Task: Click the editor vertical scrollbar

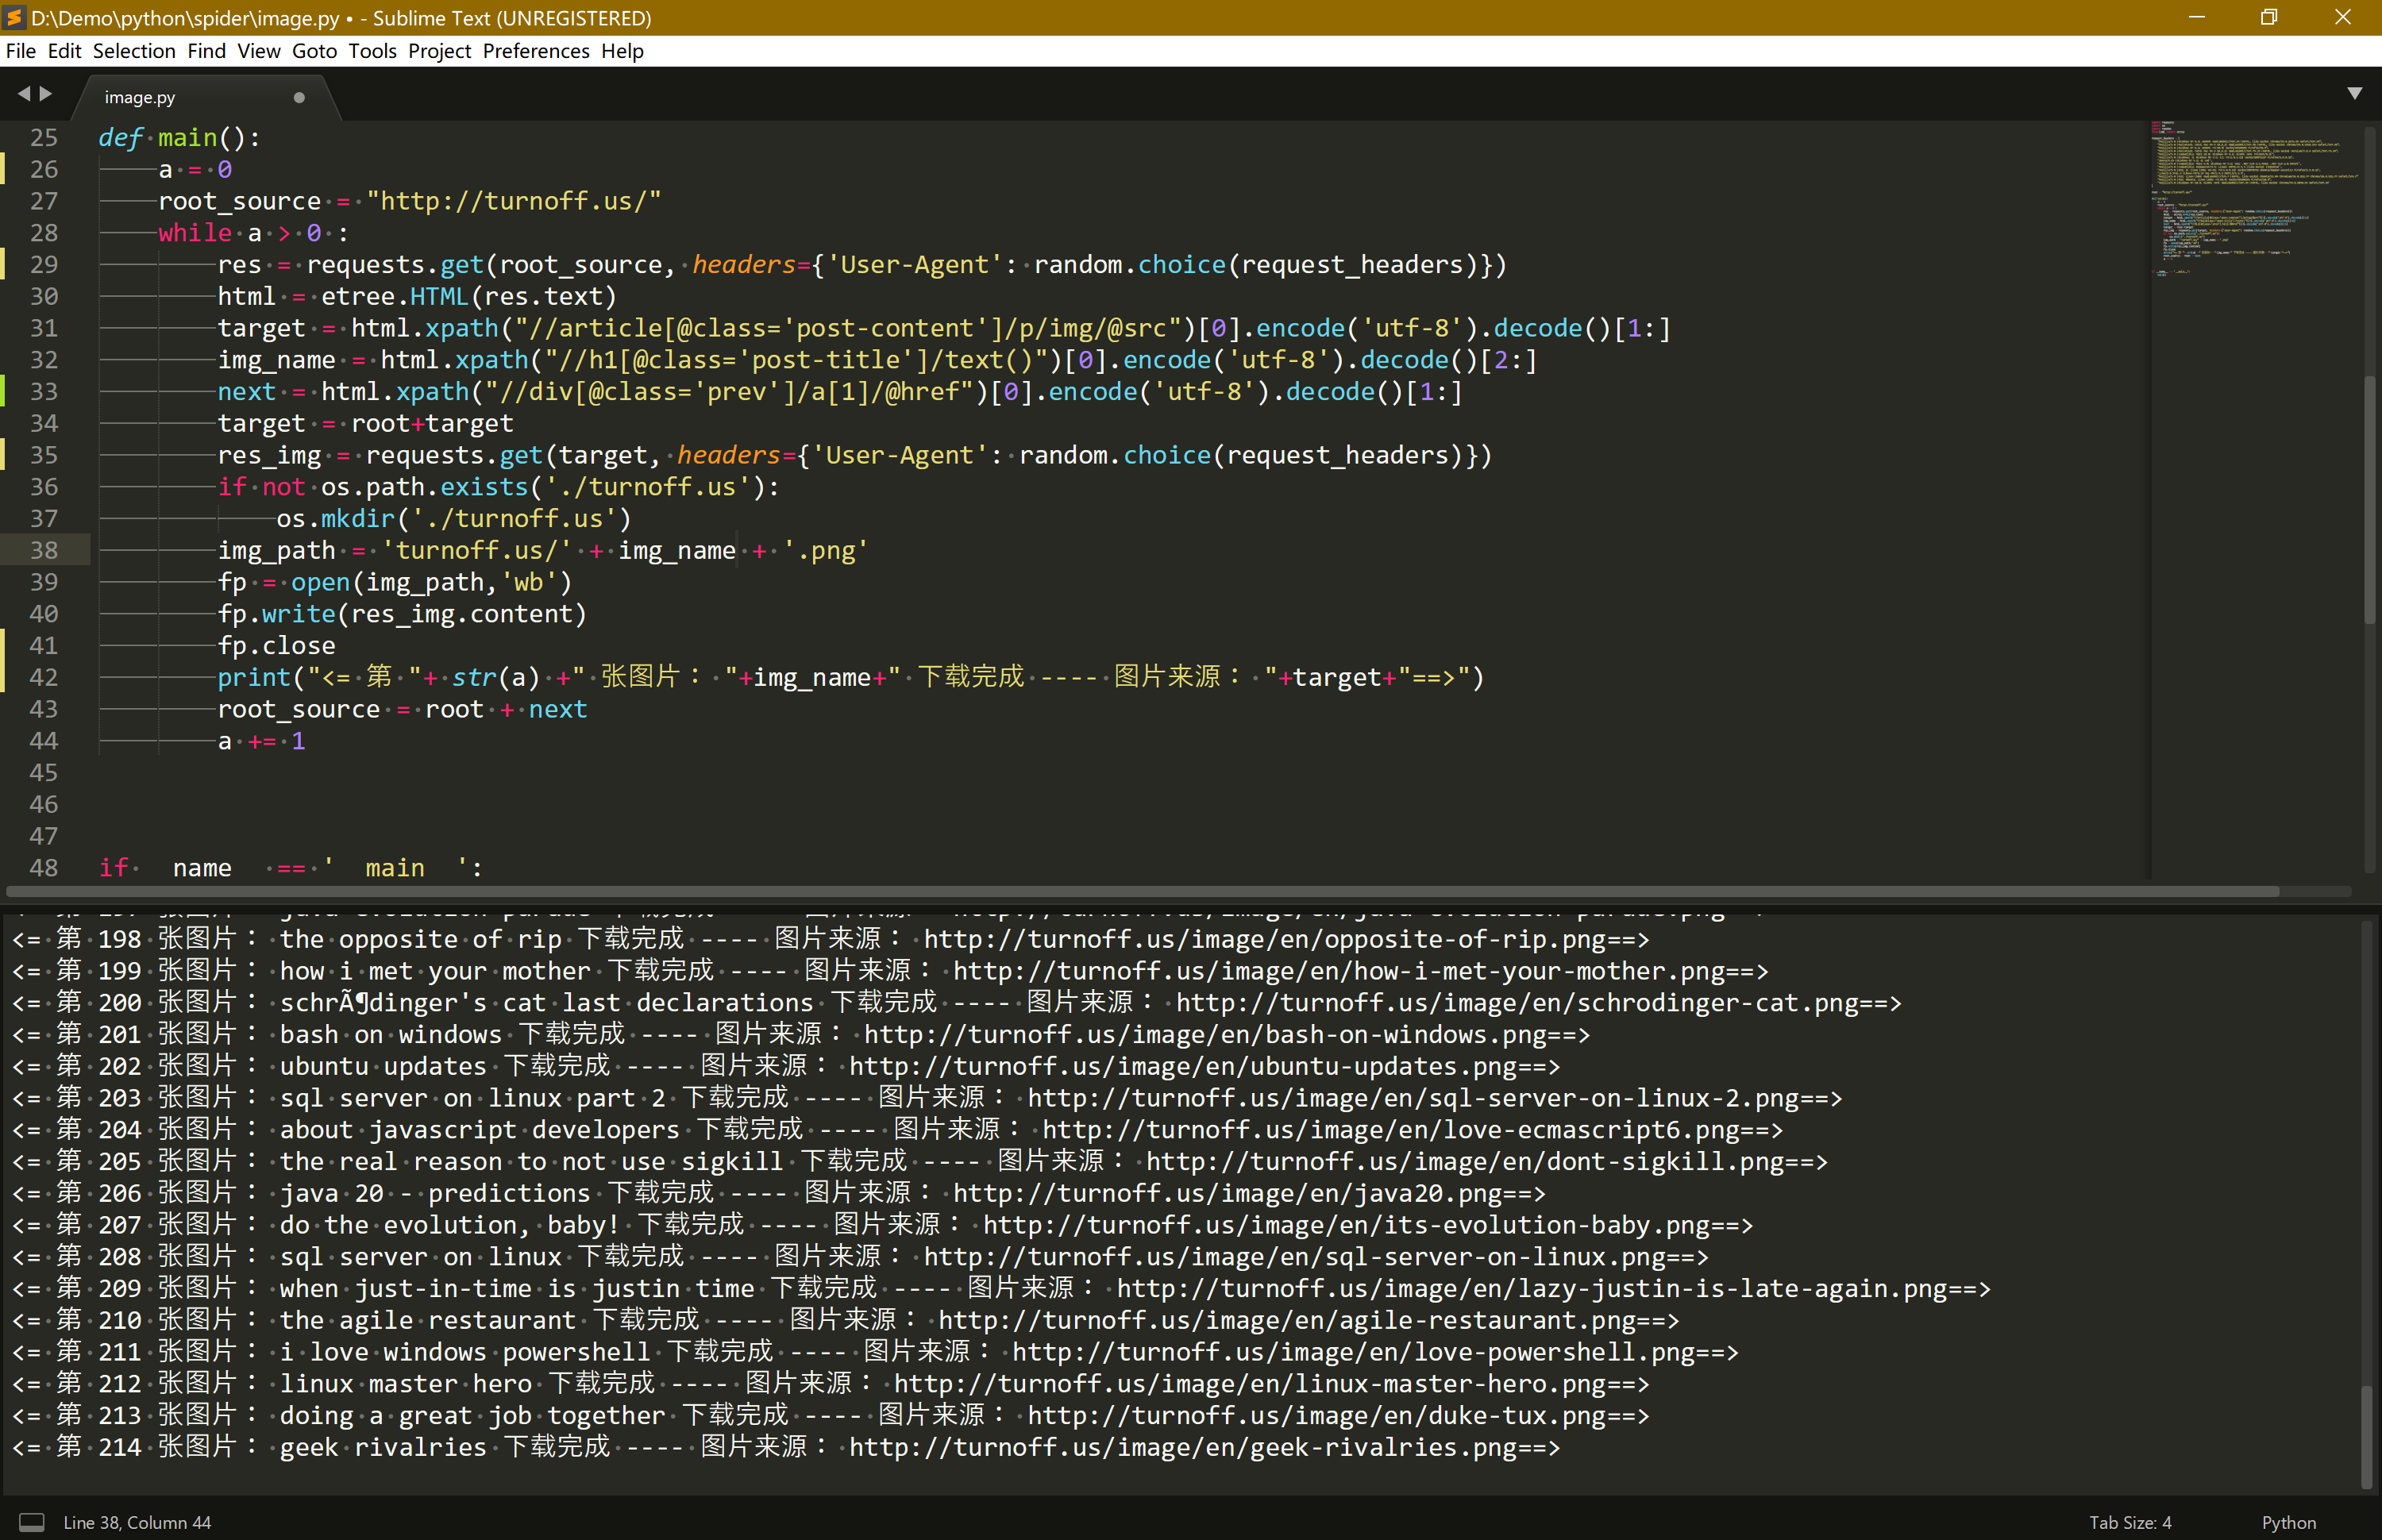Action: pyautogui.click(x=2369, y=500)
